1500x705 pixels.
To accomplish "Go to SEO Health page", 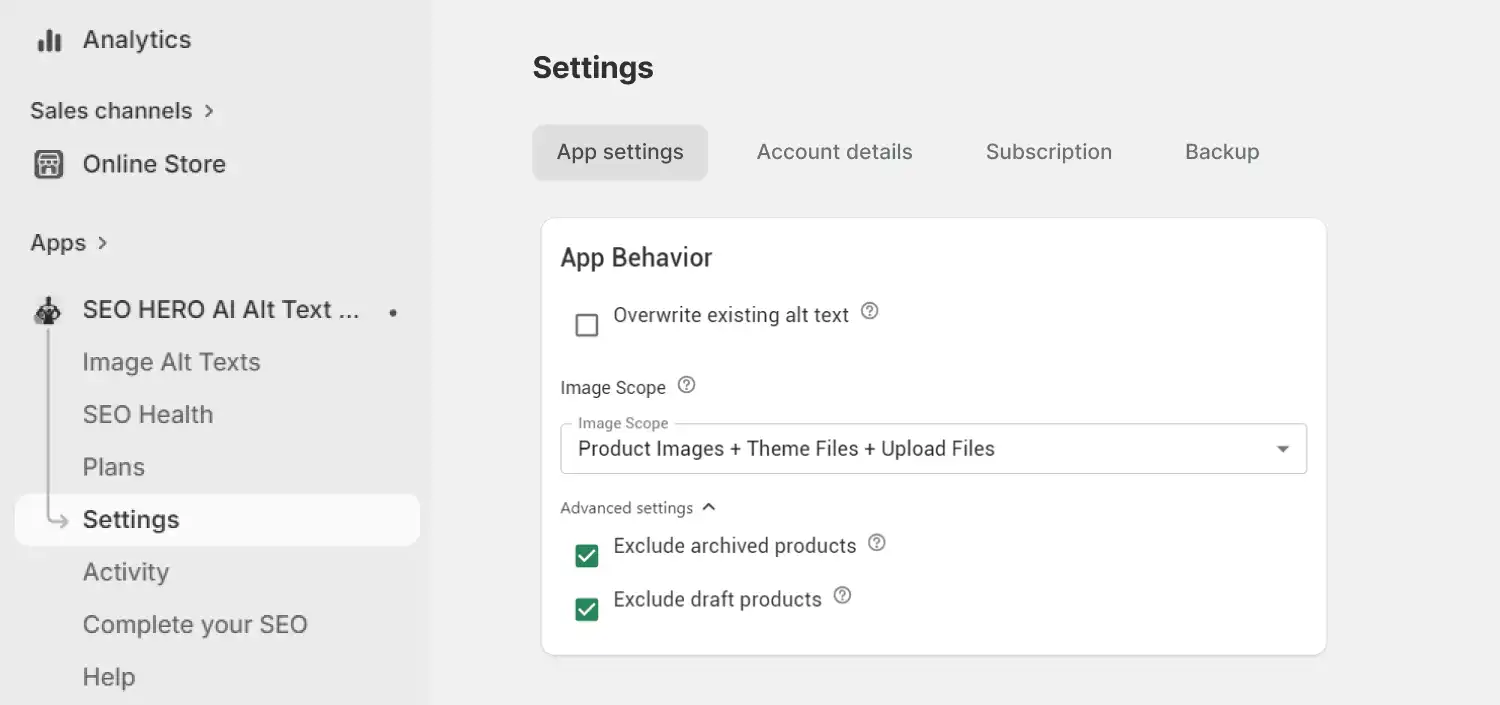I will pyautogui.click(x=148, y=415).
